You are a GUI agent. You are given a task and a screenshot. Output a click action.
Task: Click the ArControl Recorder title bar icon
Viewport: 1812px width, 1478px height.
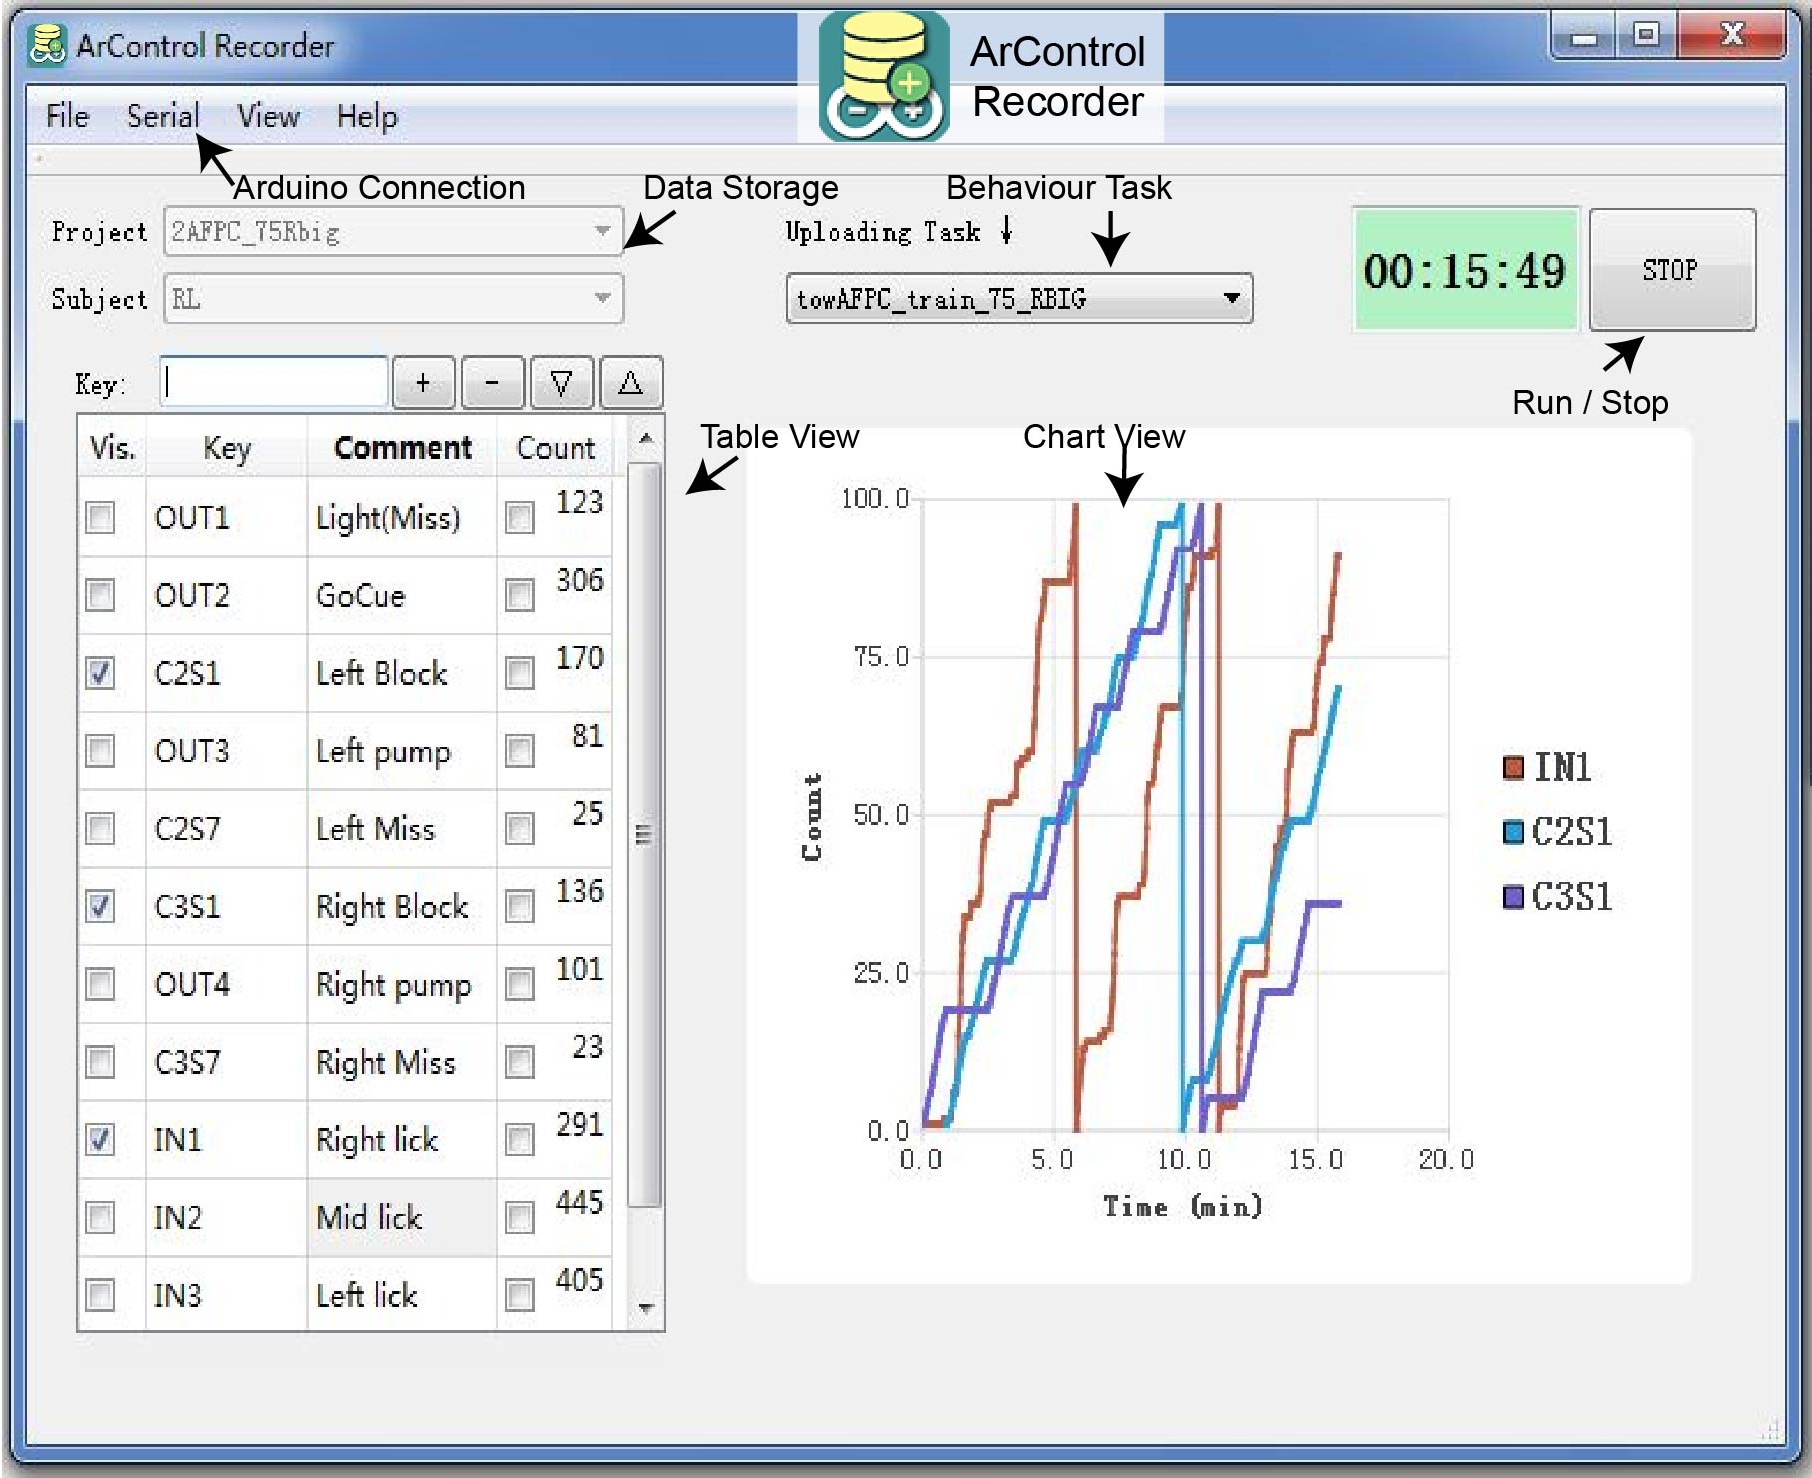(x=47, y=45)
